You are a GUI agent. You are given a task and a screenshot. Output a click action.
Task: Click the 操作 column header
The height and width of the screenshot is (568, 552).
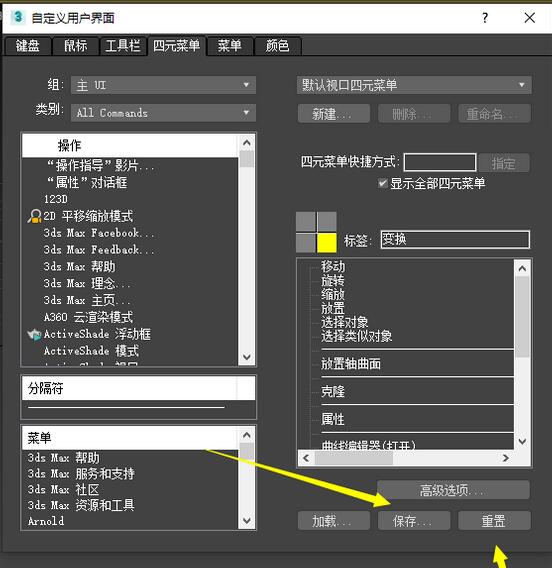tap(130, 146)
